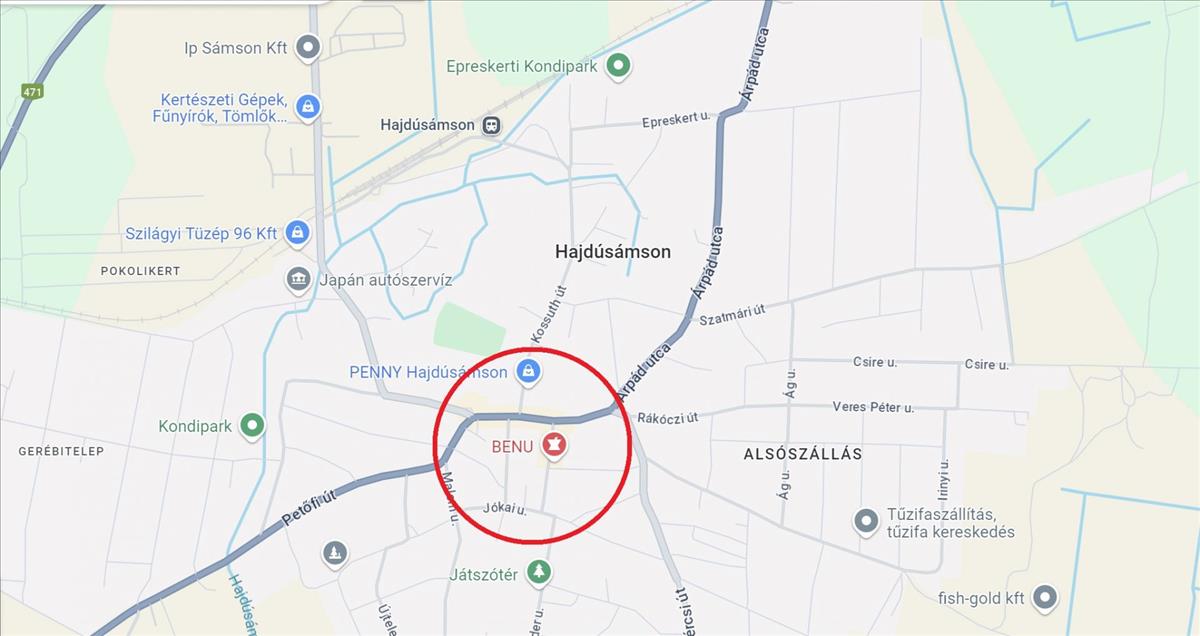
Task: Open the Játszótér tree marker
Action: tap(540, 573)
